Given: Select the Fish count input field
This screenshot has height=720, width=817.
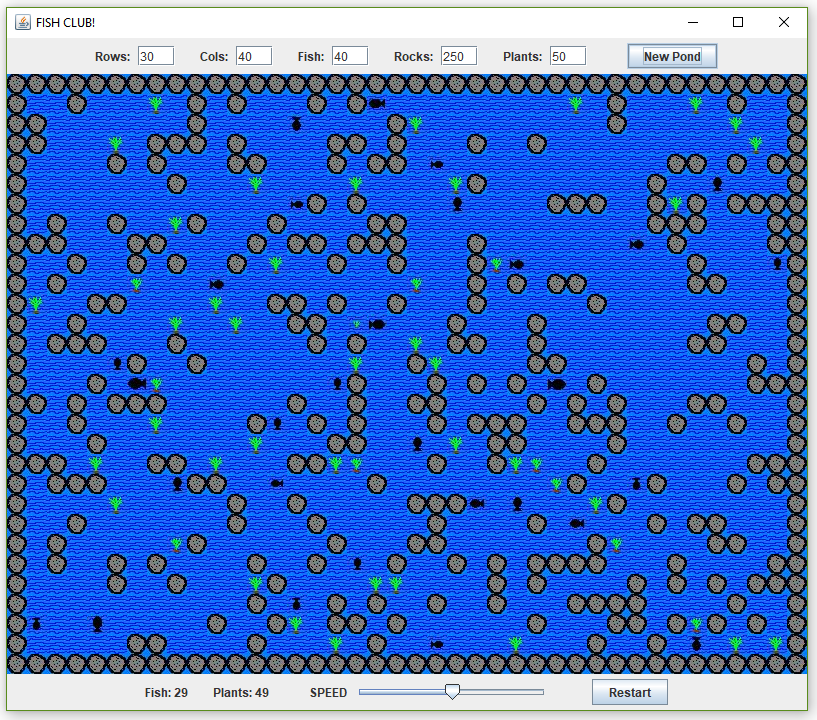Looking at the screenshot, I should 349,56.
